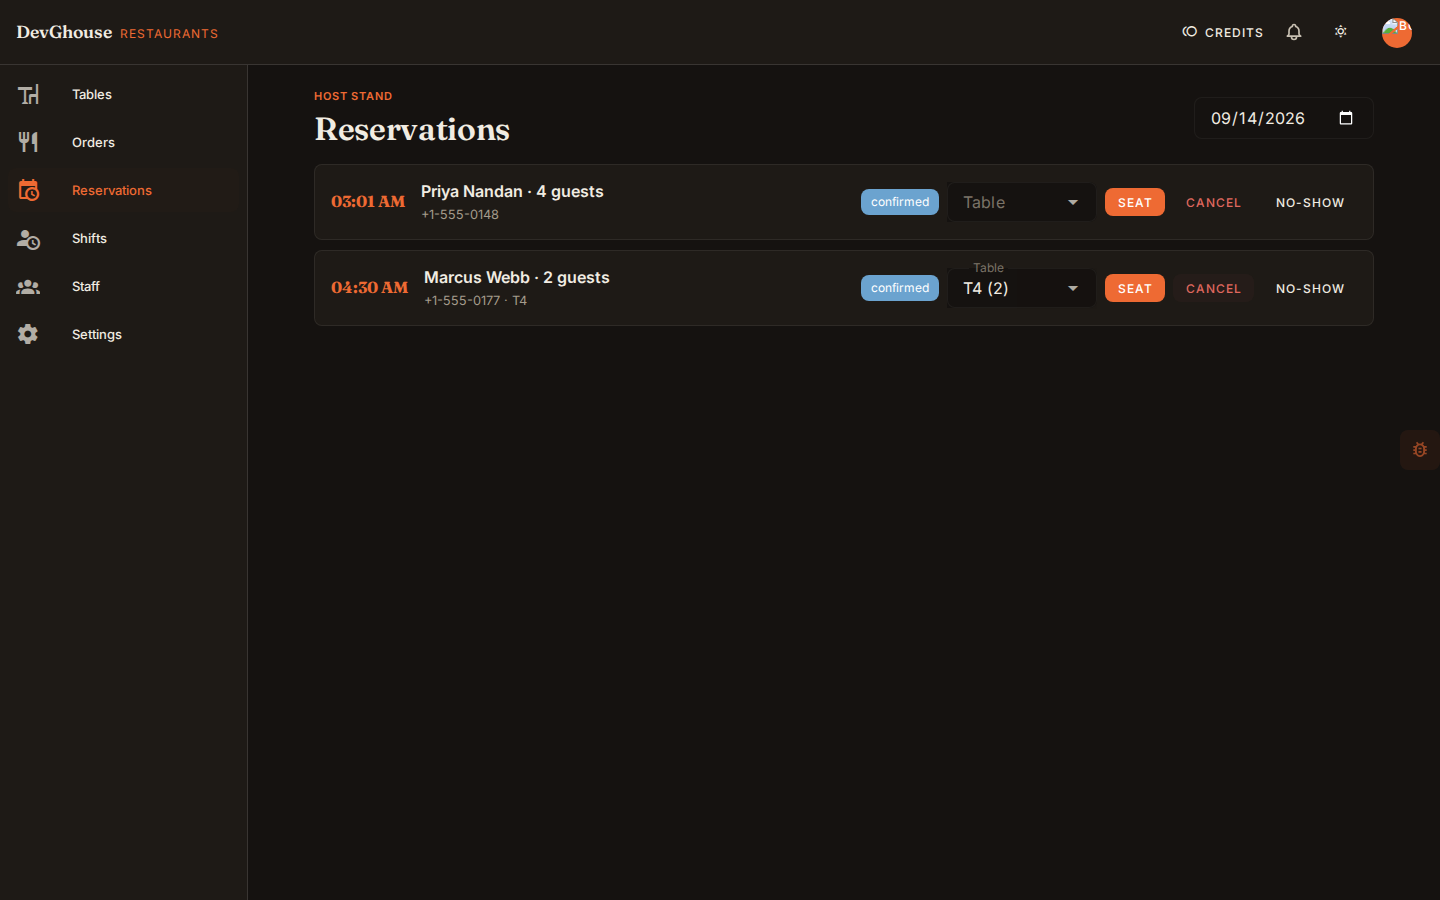Seat Priya Nandan's reservation
Screen dimensions: 1440x900
(x=1135, y=202)
